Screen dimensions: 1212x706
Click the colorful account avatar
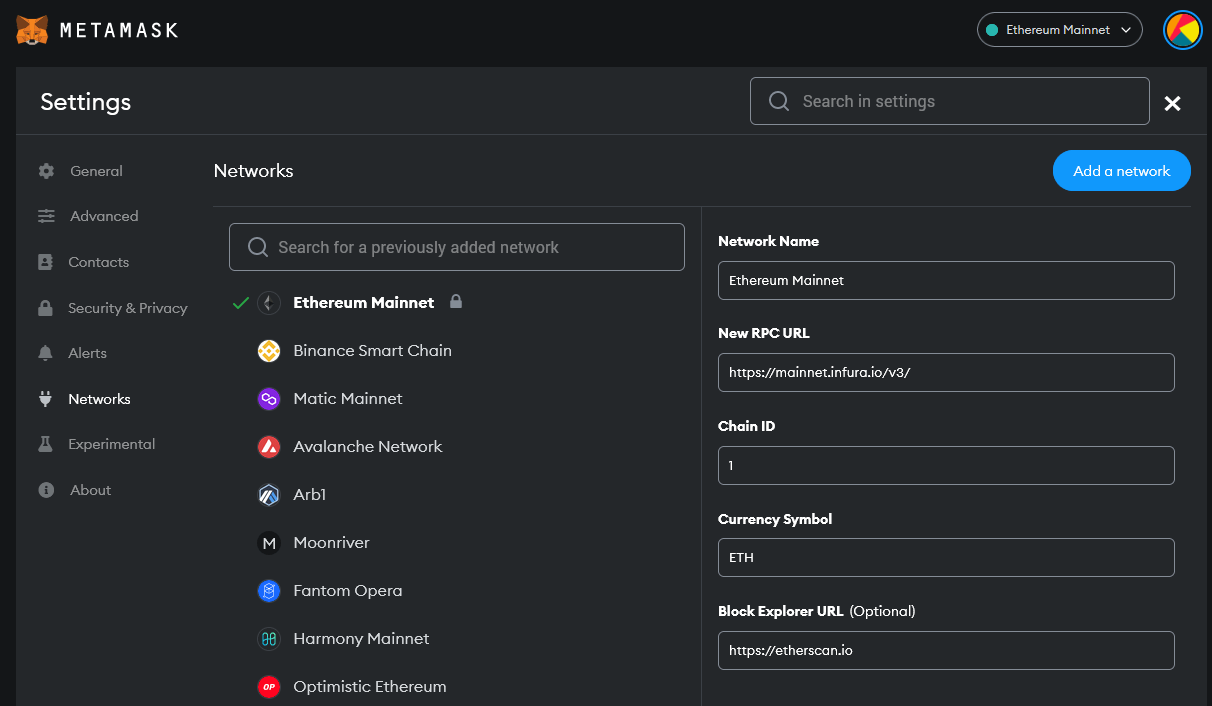[x=1182, y=29]
